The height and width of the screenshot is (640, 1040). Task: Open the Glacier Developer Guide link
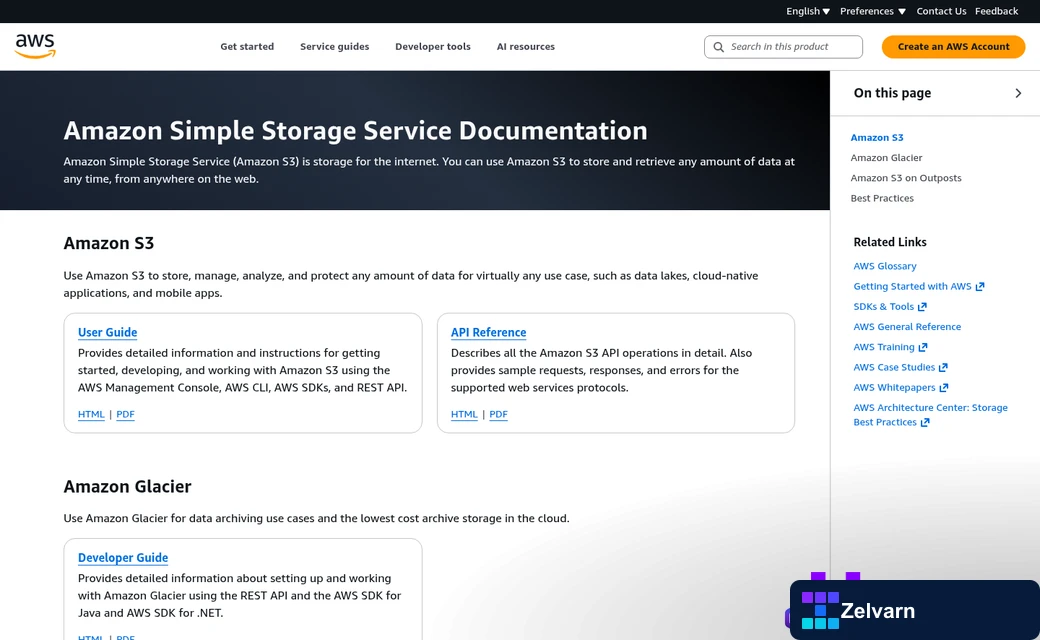tap(123, 558)
